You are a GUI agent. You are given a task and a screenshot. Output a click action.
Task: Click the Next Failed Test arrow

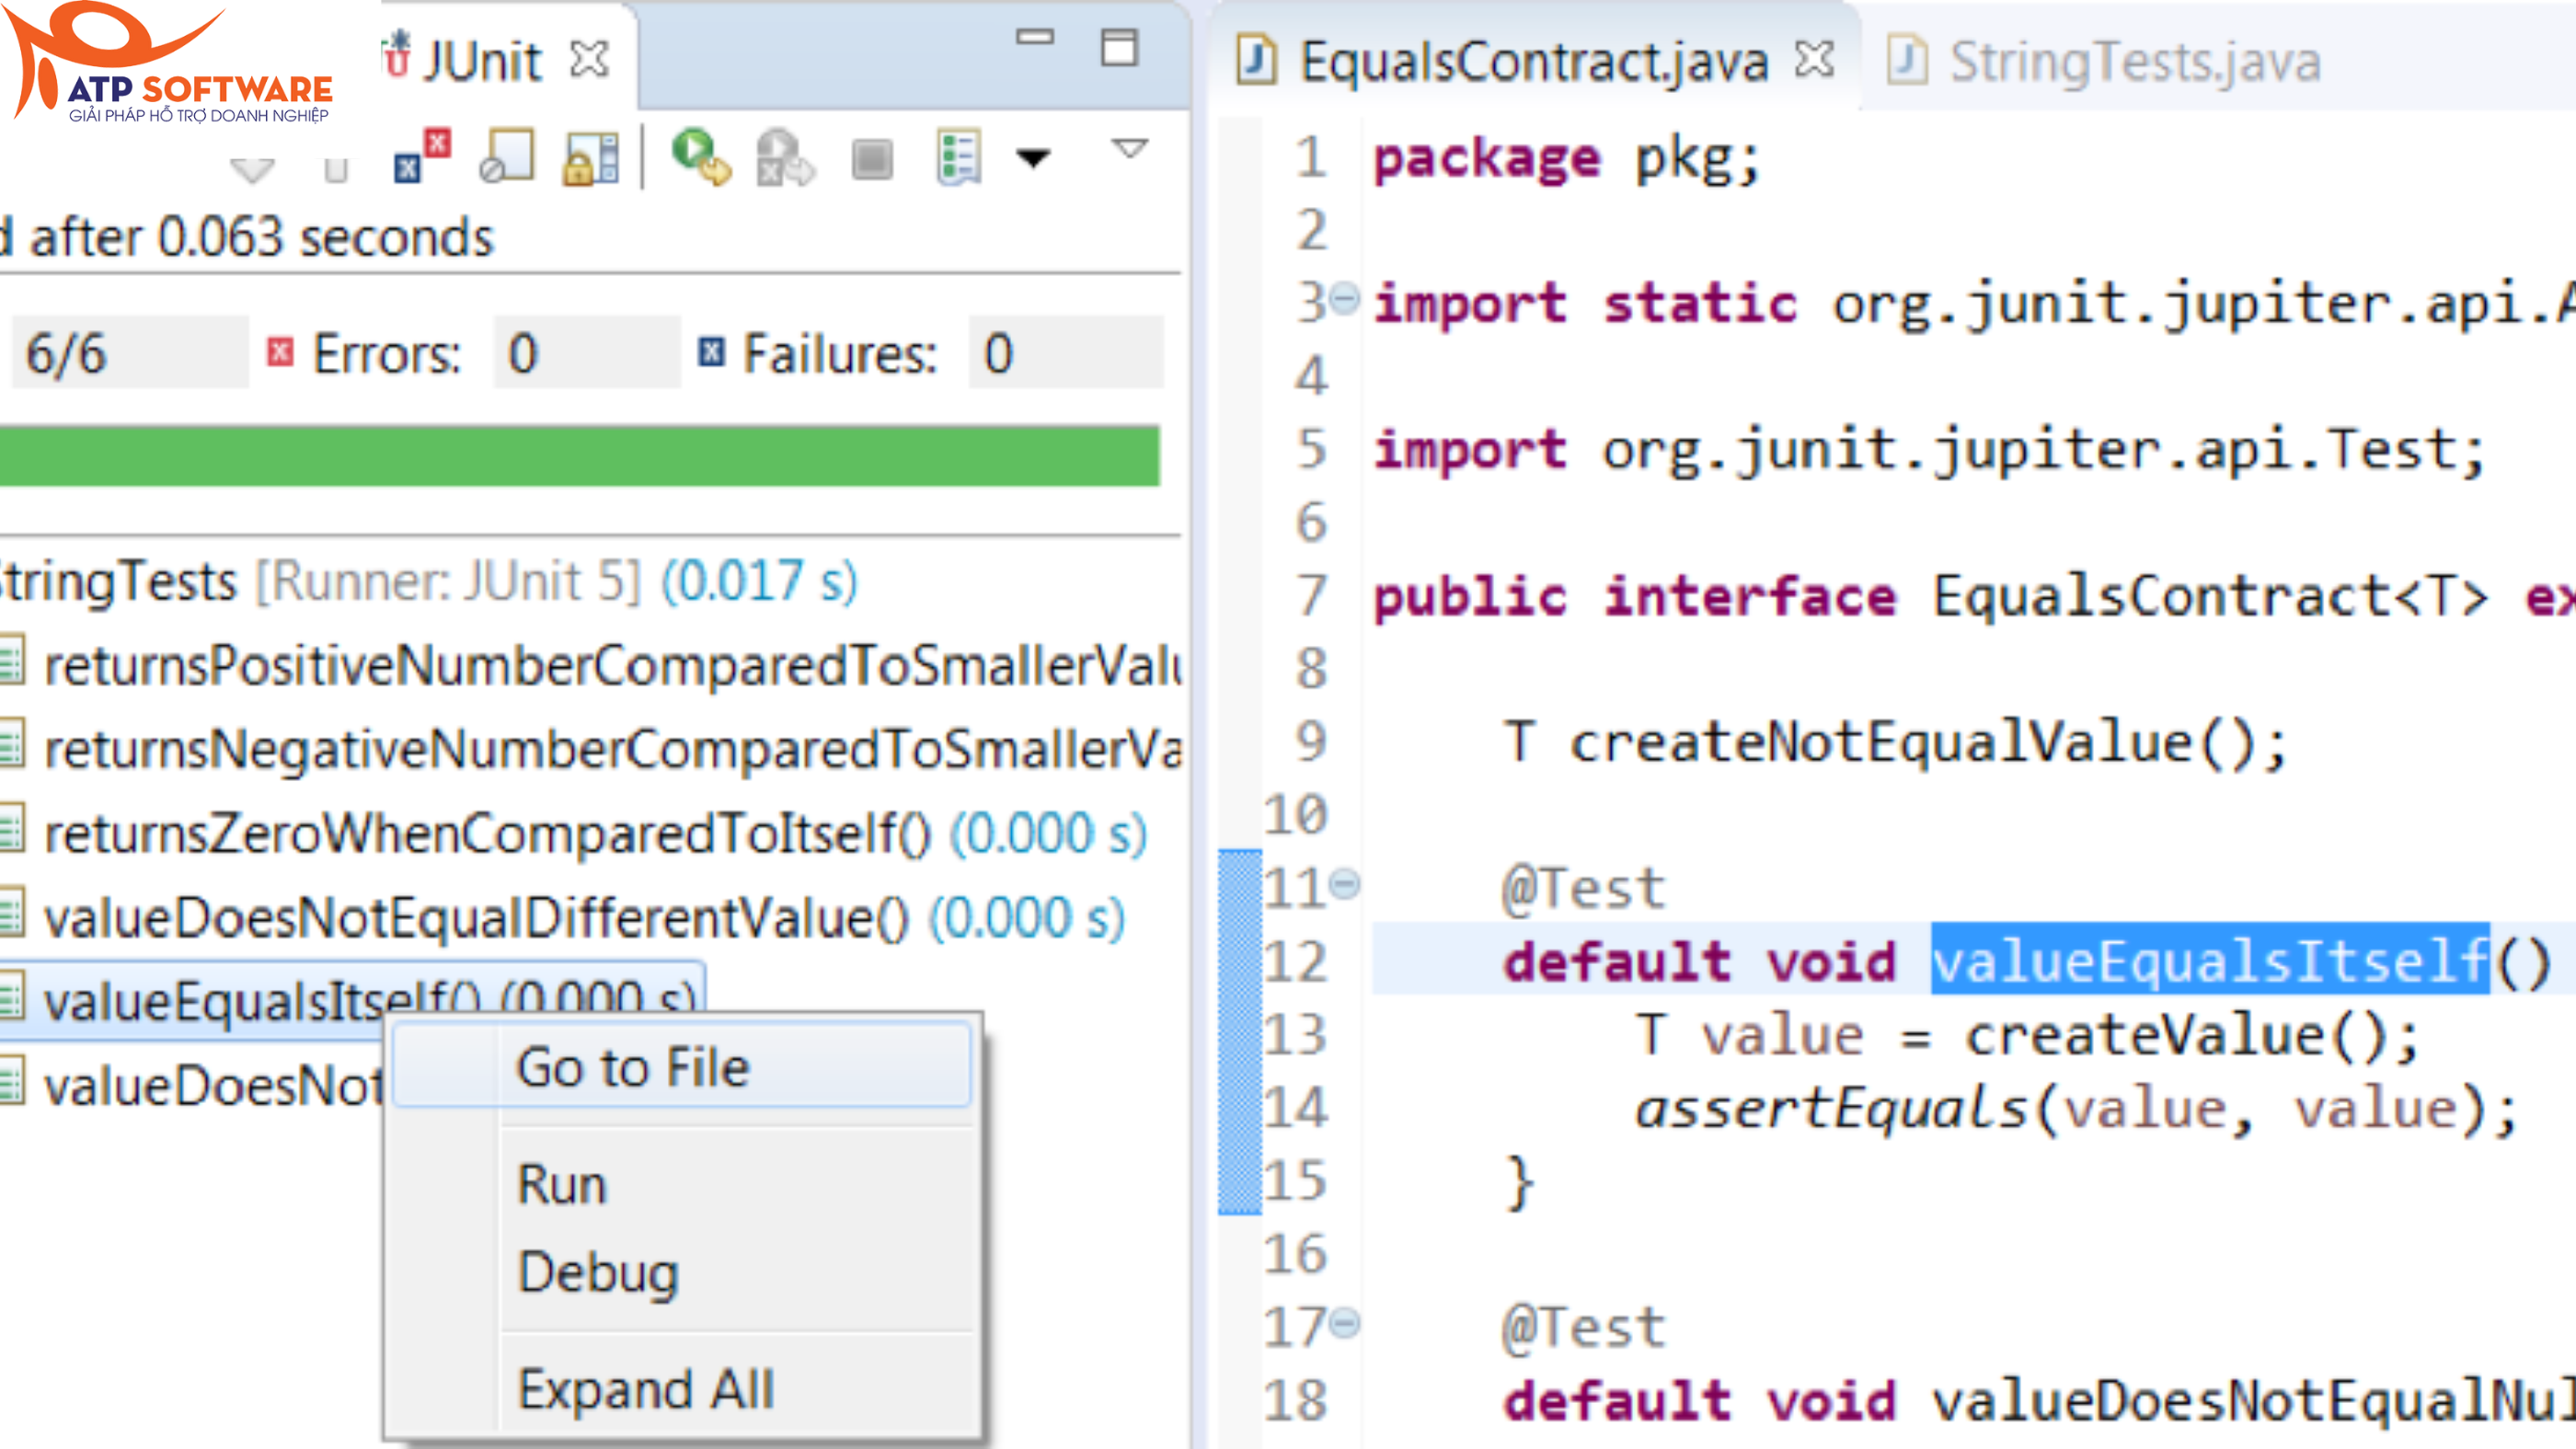pos(251,168)
